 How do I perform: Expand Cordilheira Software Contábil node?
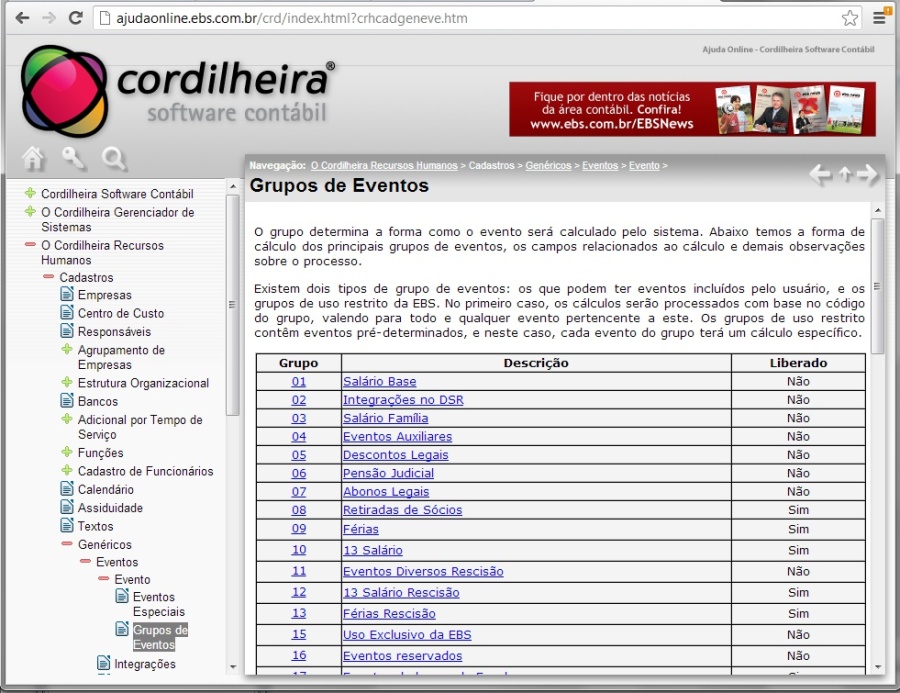pos(30,193)
